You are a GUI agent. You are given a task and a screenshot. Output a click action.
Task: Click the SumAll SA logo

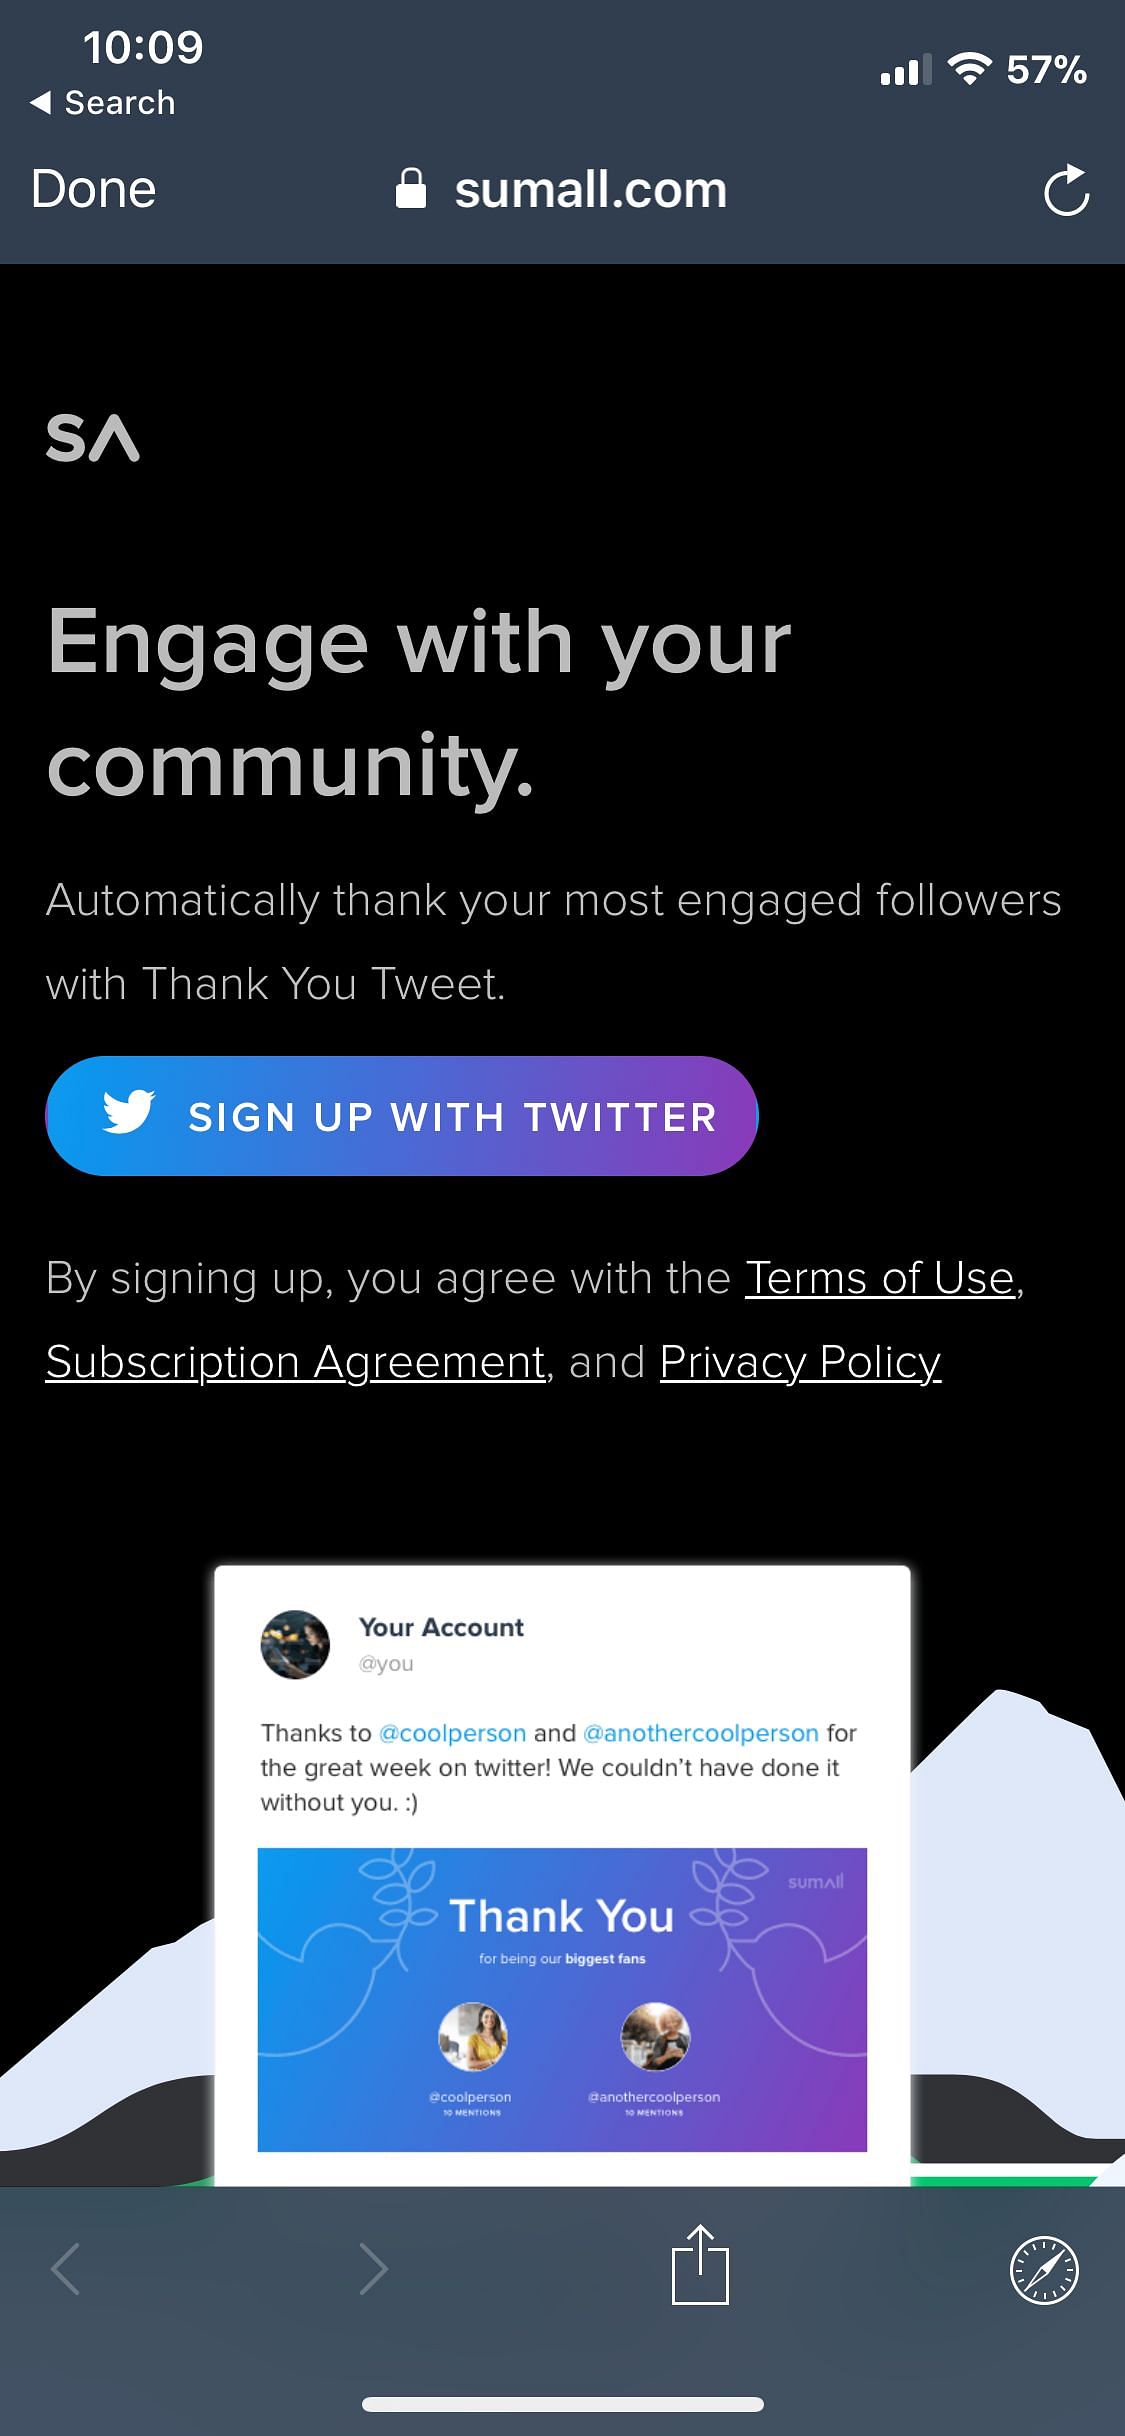point(93,438)
